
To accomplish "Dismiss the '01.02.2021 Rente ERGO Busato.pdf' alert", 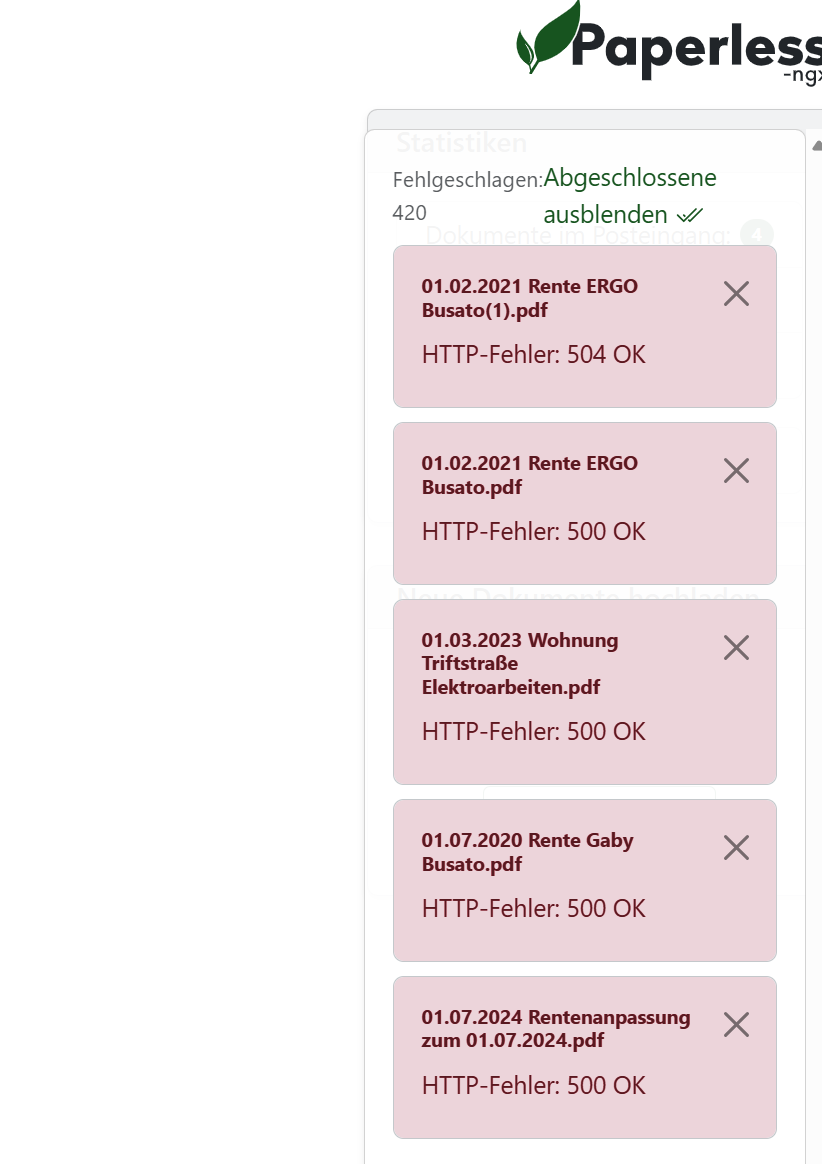I will 736,471.
